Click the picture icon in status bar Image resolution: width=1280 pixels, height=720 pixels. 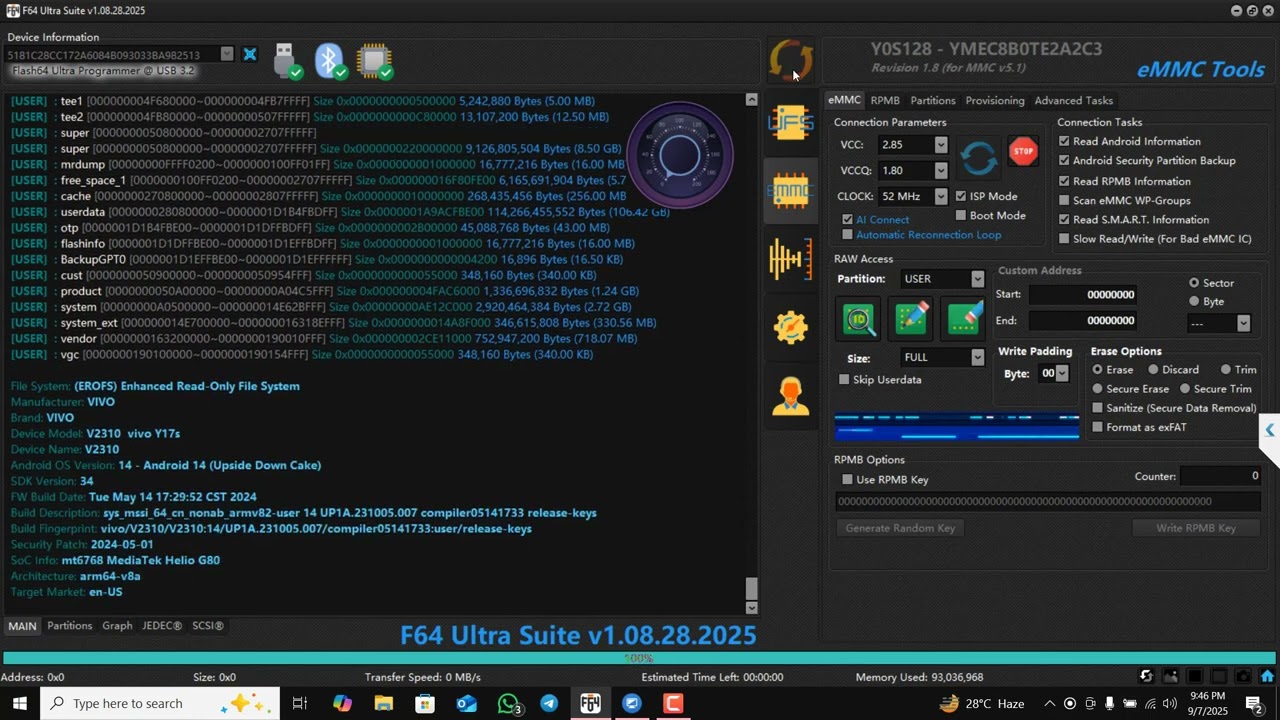tap(1170, 677)
